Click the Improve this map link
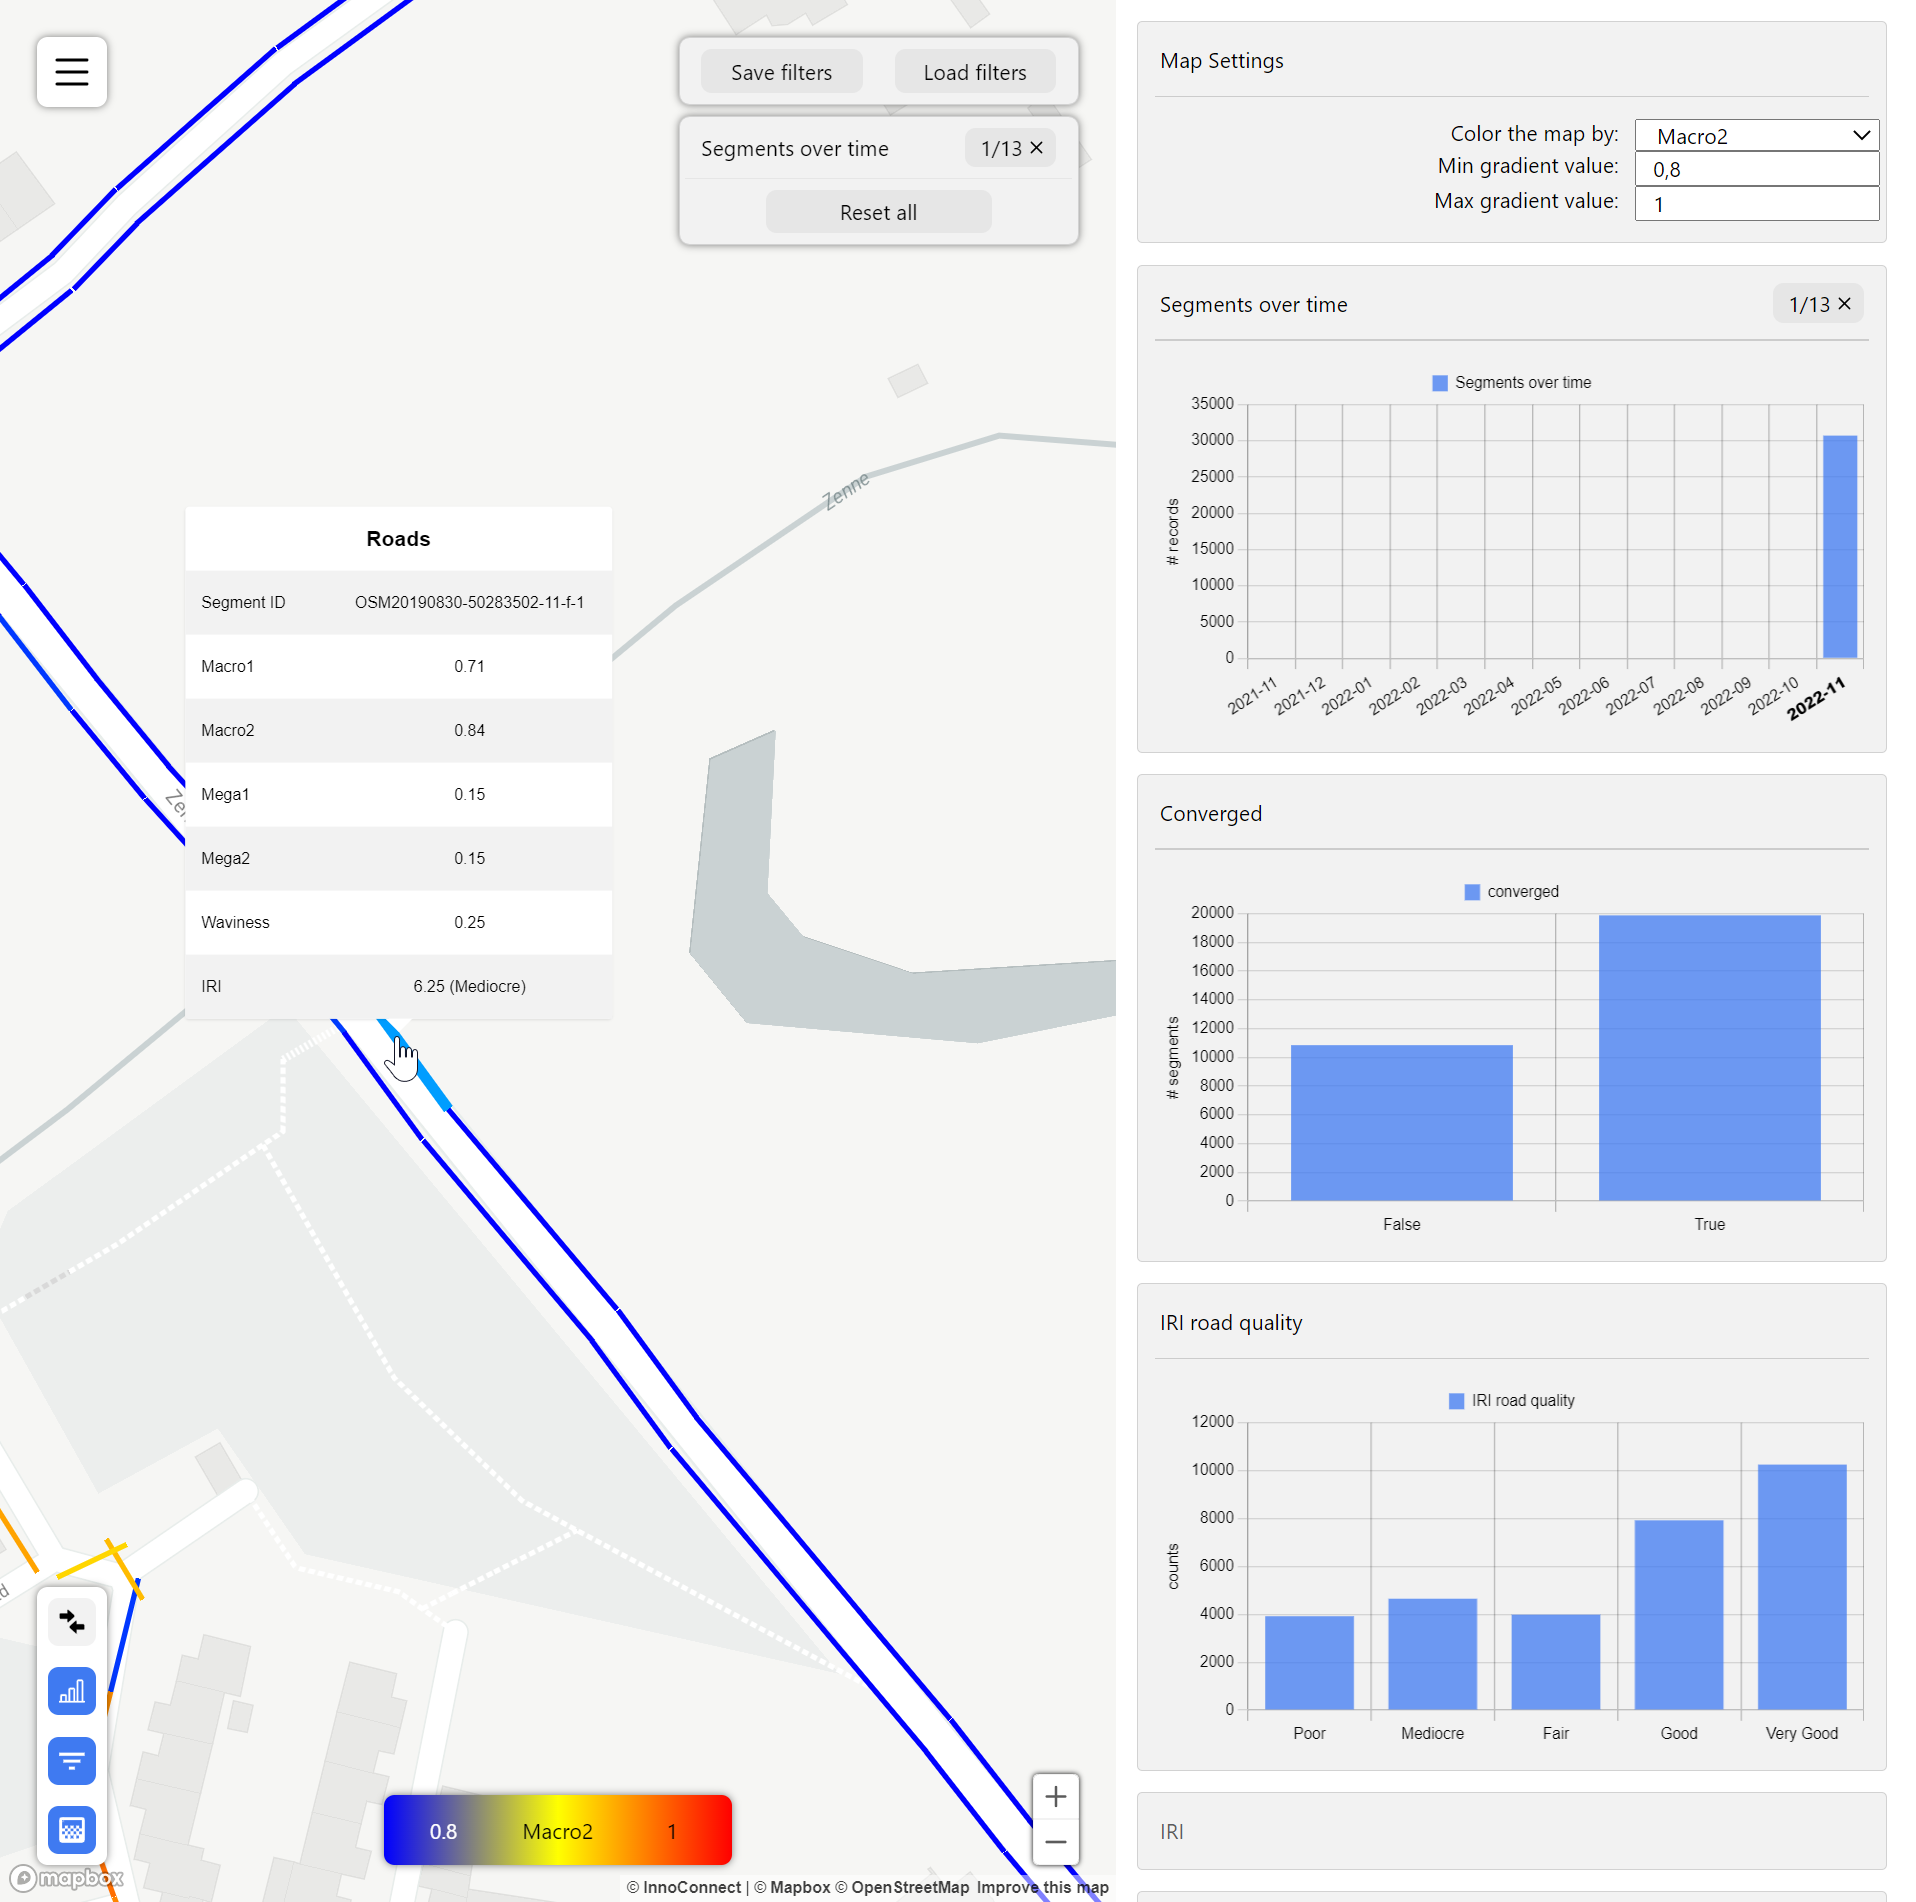Screen dimensions: 1916x1902 1042,1887
